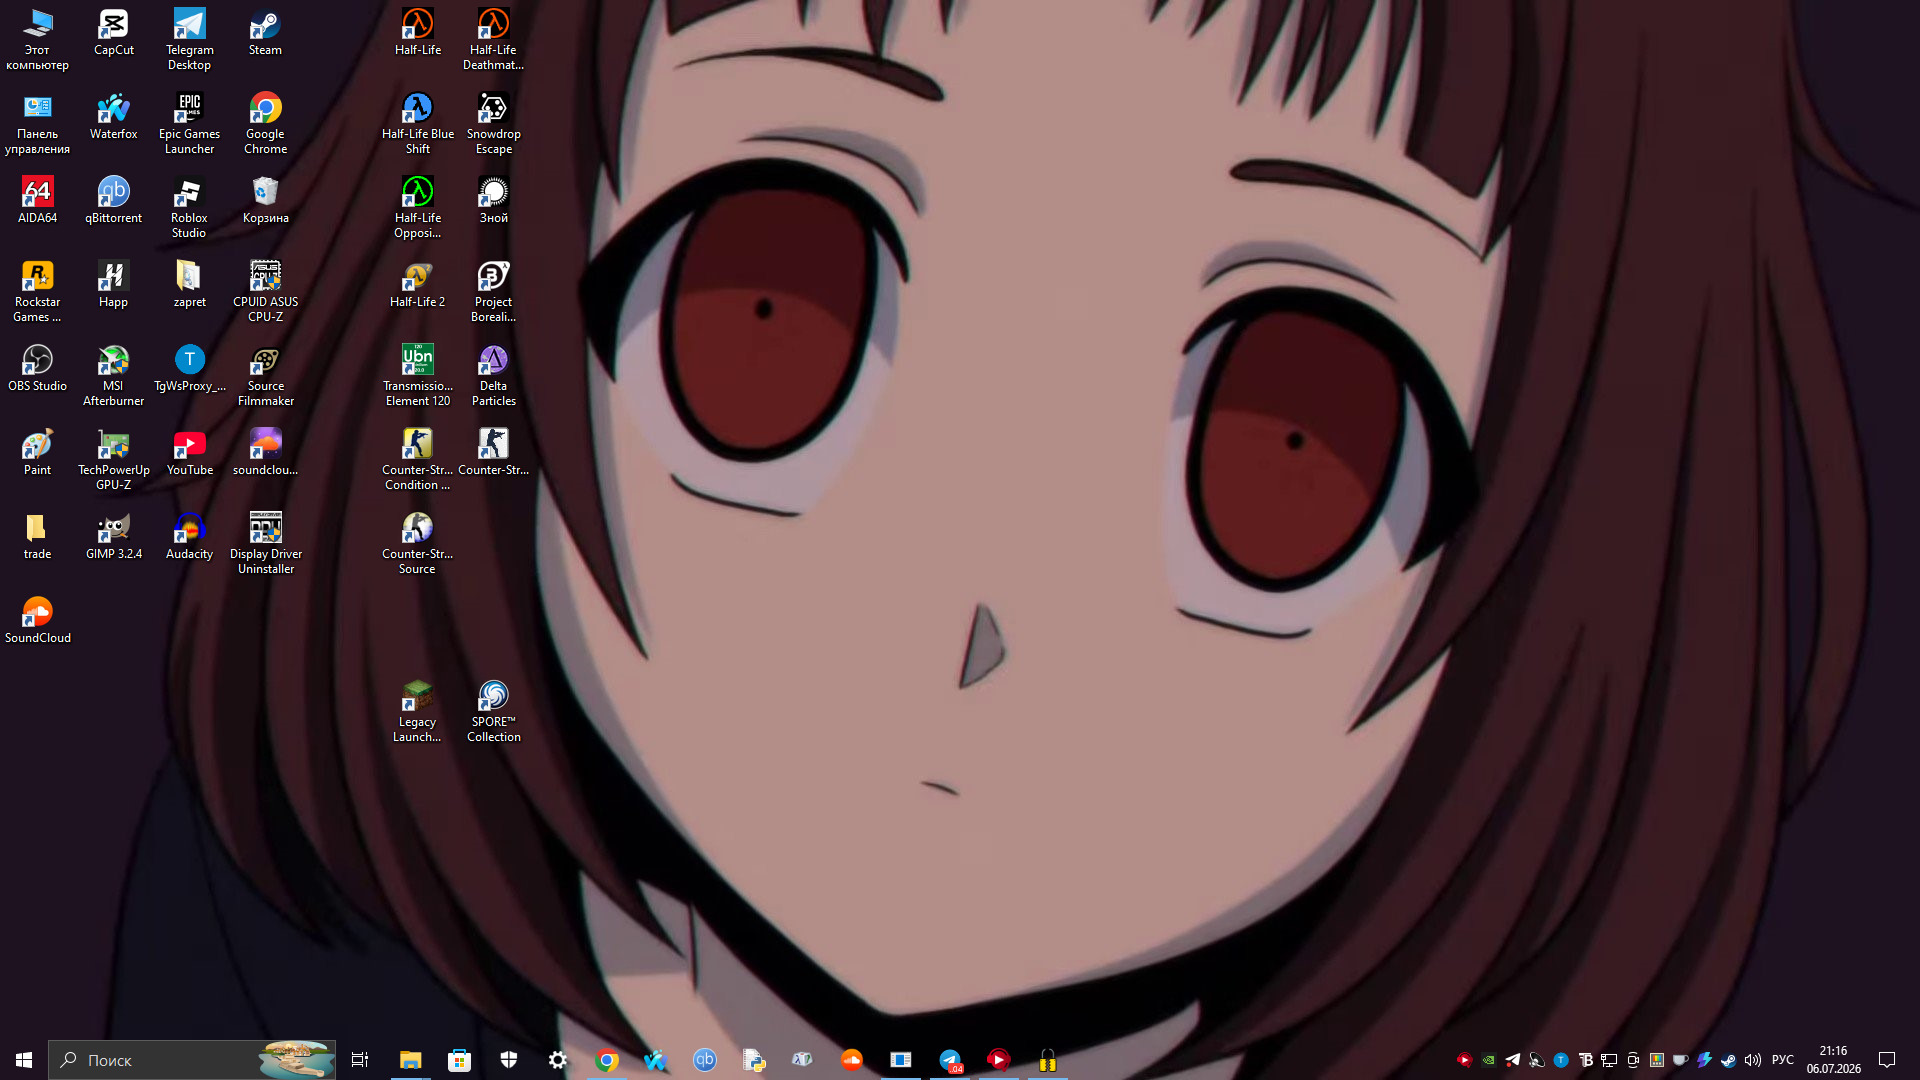Image resolution: width=1920 pixels, height=1080 pixels.
Task: Open the volume control in the tray
Action: coord(1753,1060)
